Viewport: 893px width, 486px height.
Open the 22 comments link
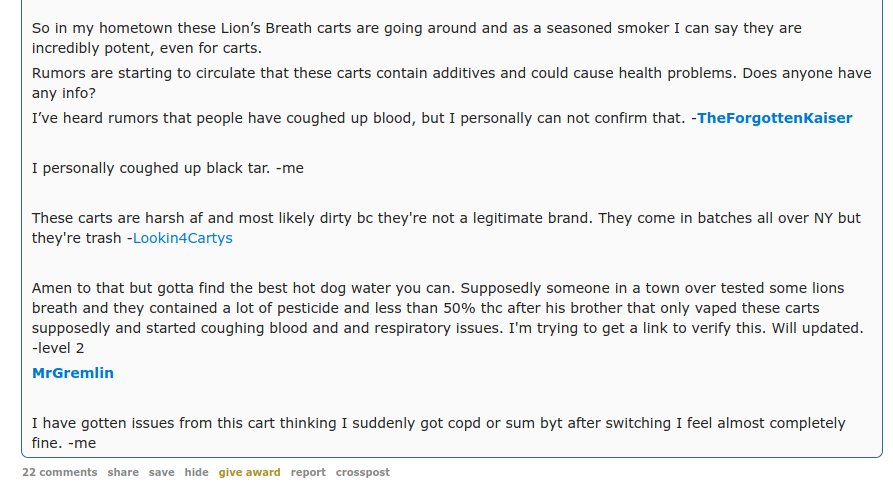click(x=60, y=472)
